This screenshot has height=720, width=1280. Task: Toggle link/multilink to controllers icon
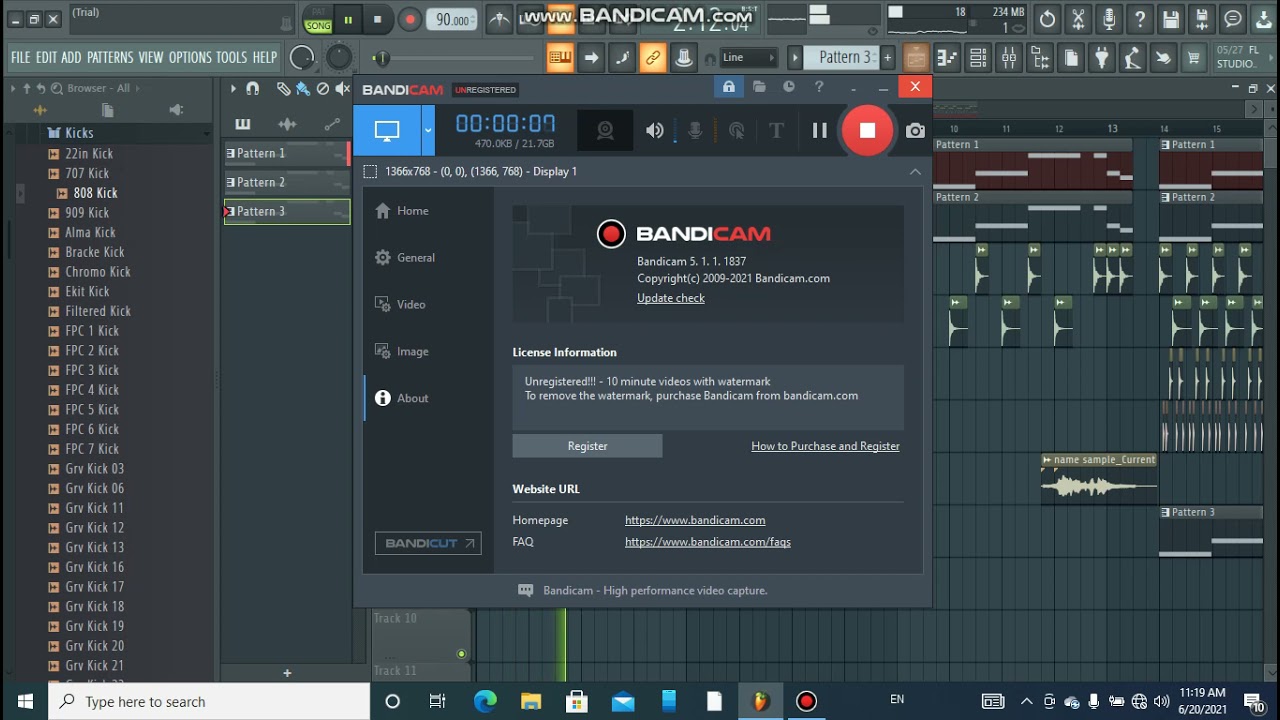tap(653, 58)
